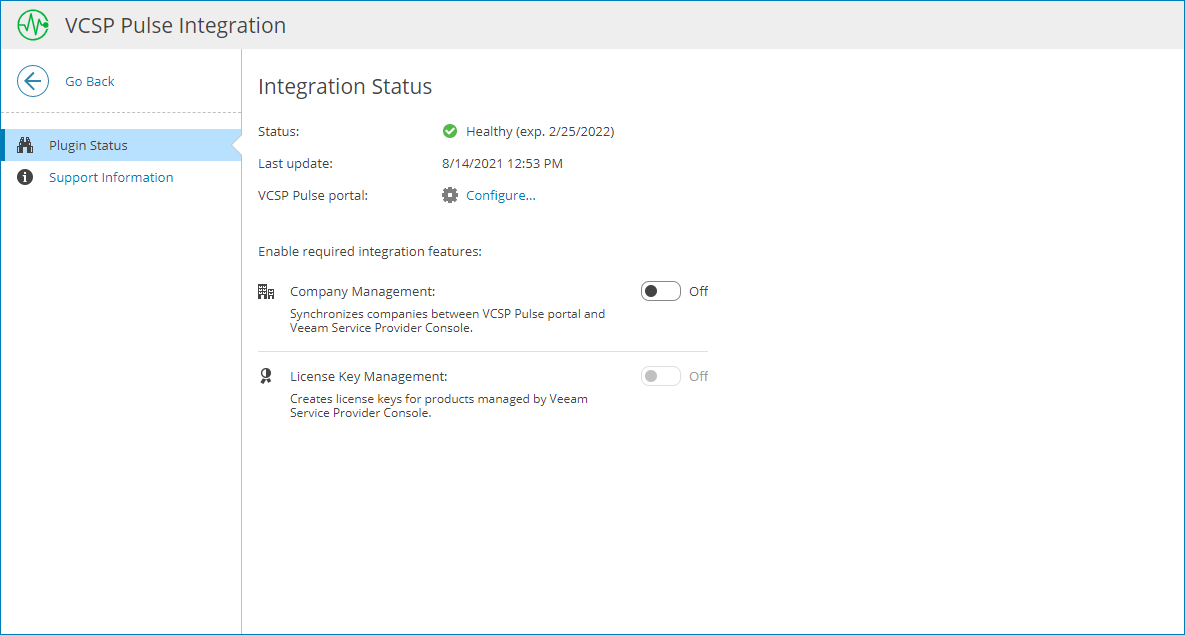Select the Plugin Status binoculars icon
The height and width of the screenshot is (635, 1185).
(x=25, y=145)
